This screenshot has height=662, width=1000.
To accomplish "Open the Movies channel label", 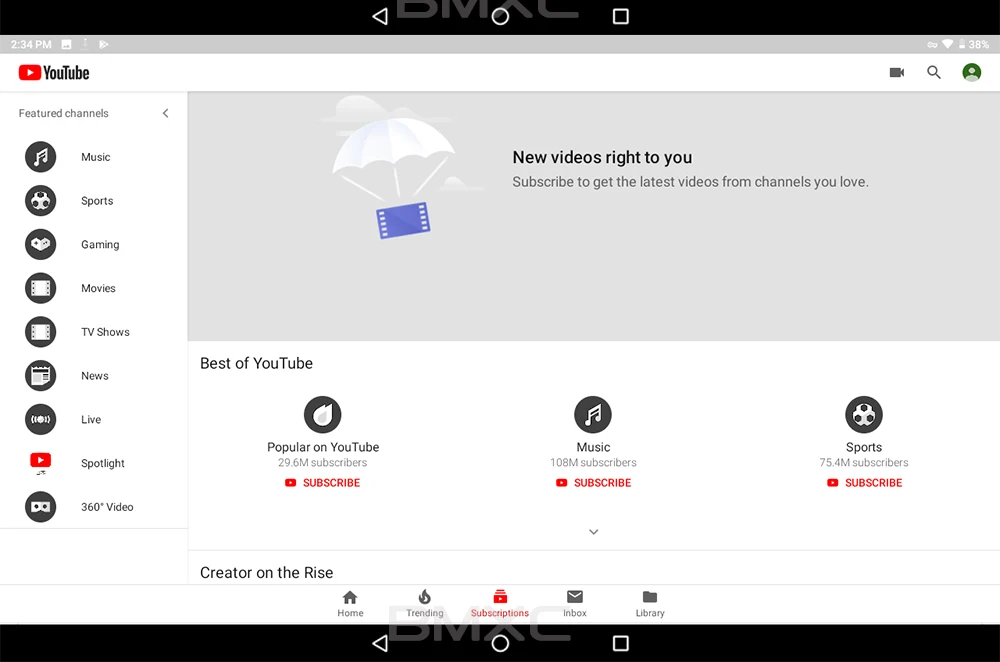I will point(98,288).
